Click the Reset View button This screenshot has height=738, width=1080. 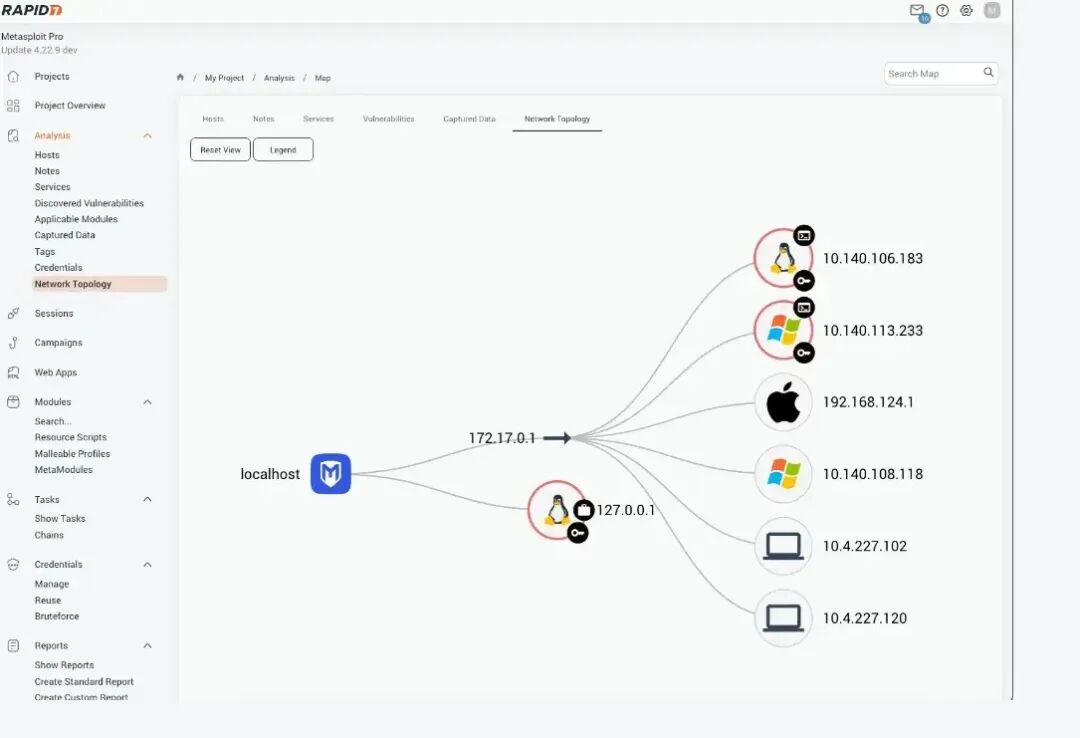pyautogui.click(x=219, y=149)
